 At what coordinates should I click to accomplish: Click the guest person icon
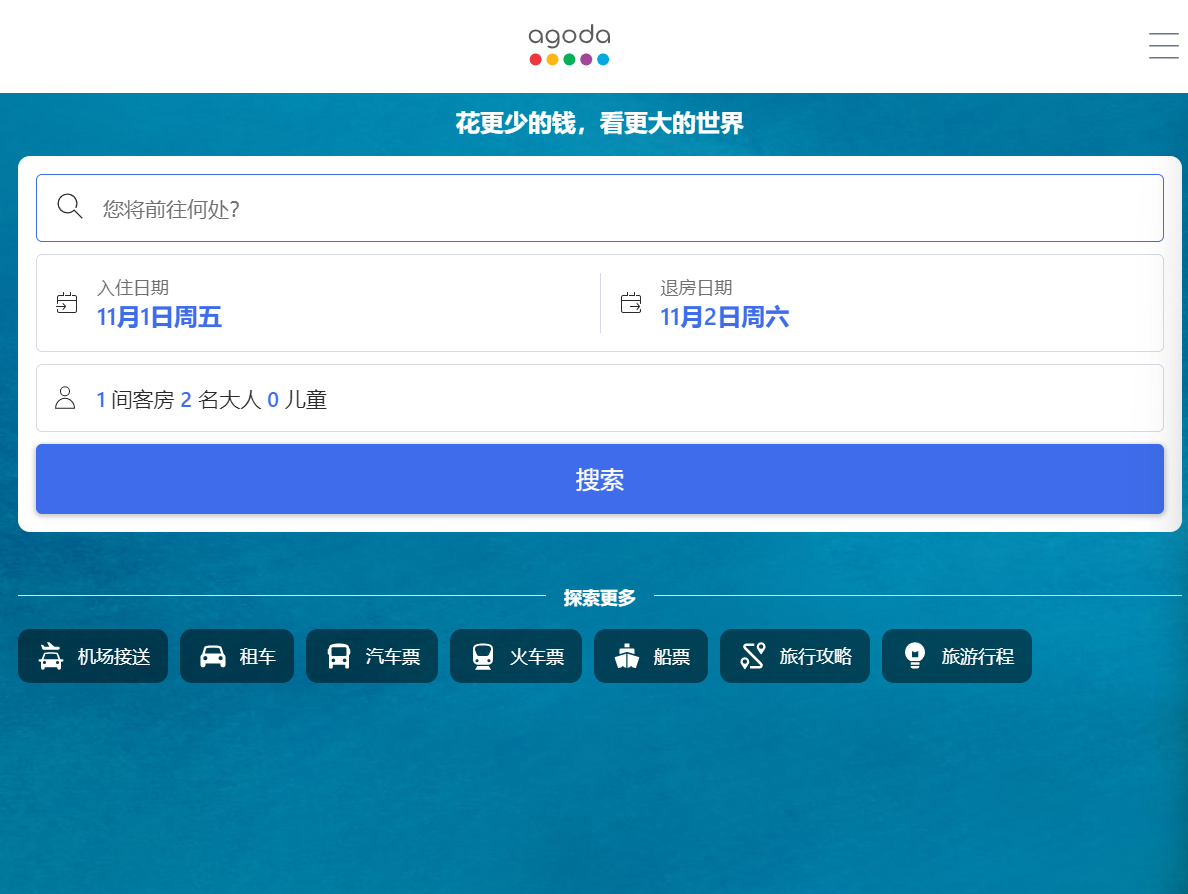click(65, 398)
